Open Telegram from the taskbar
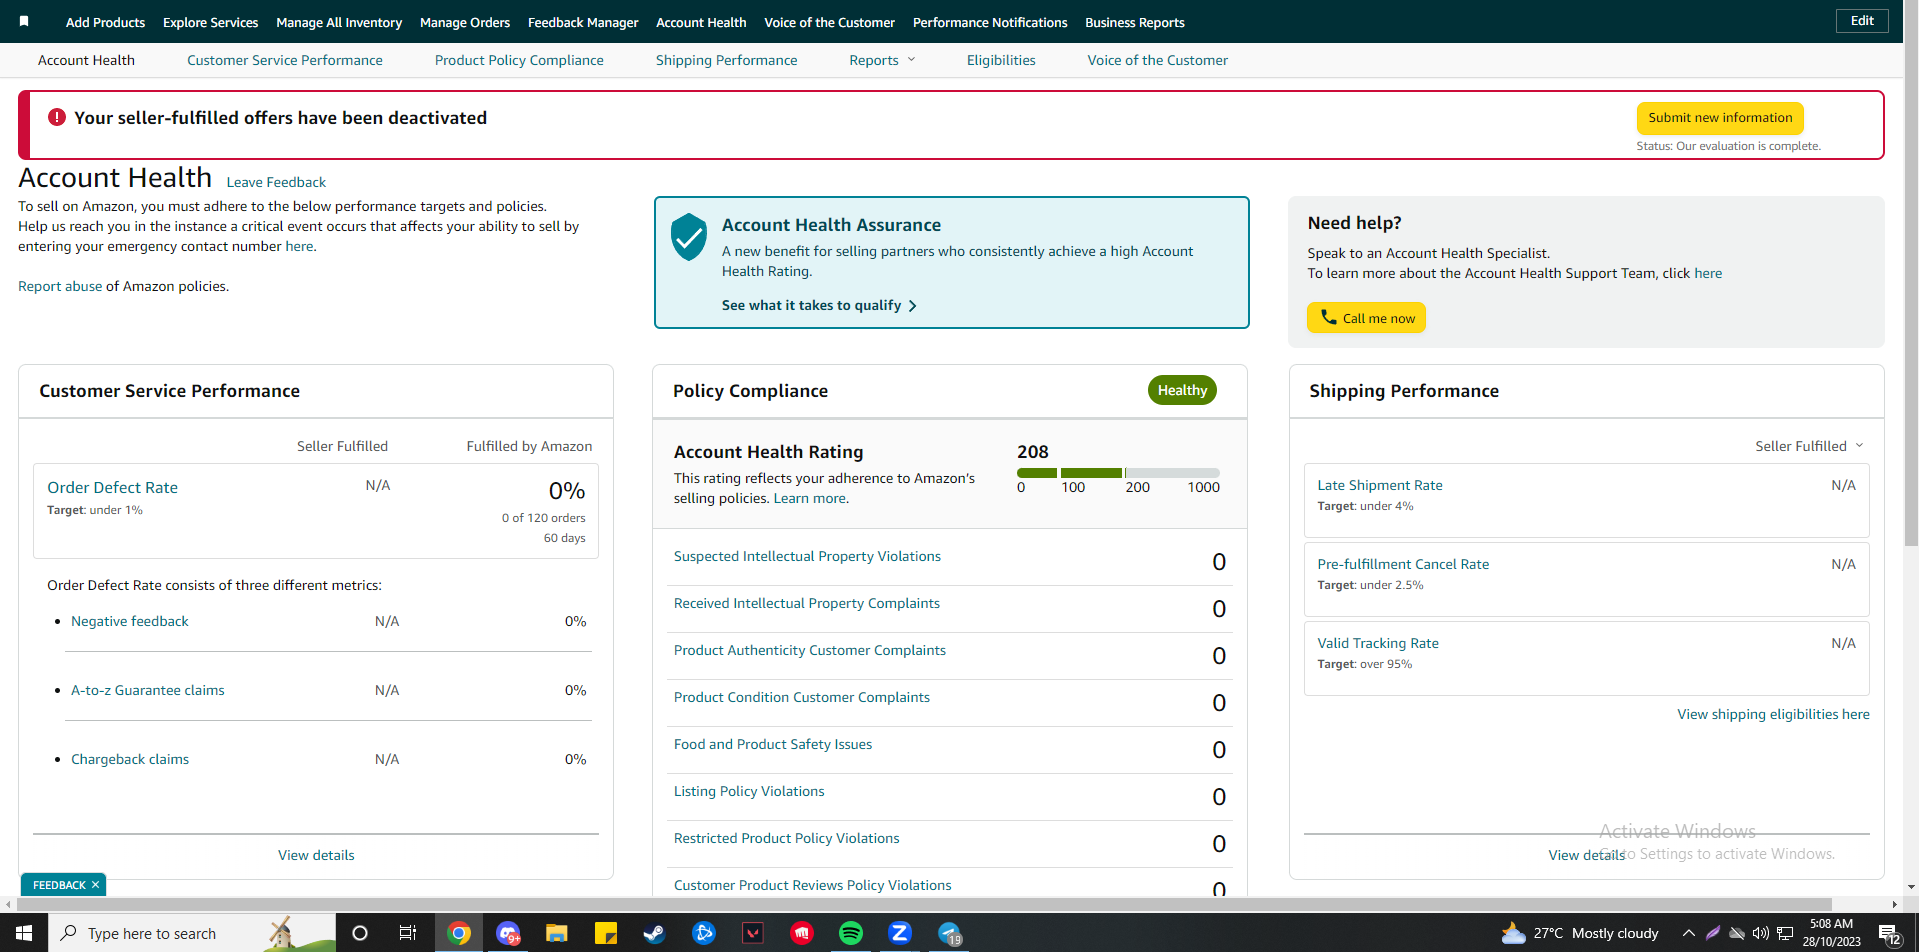Viewport: 1919px width, 952px height. pos(949,933)
